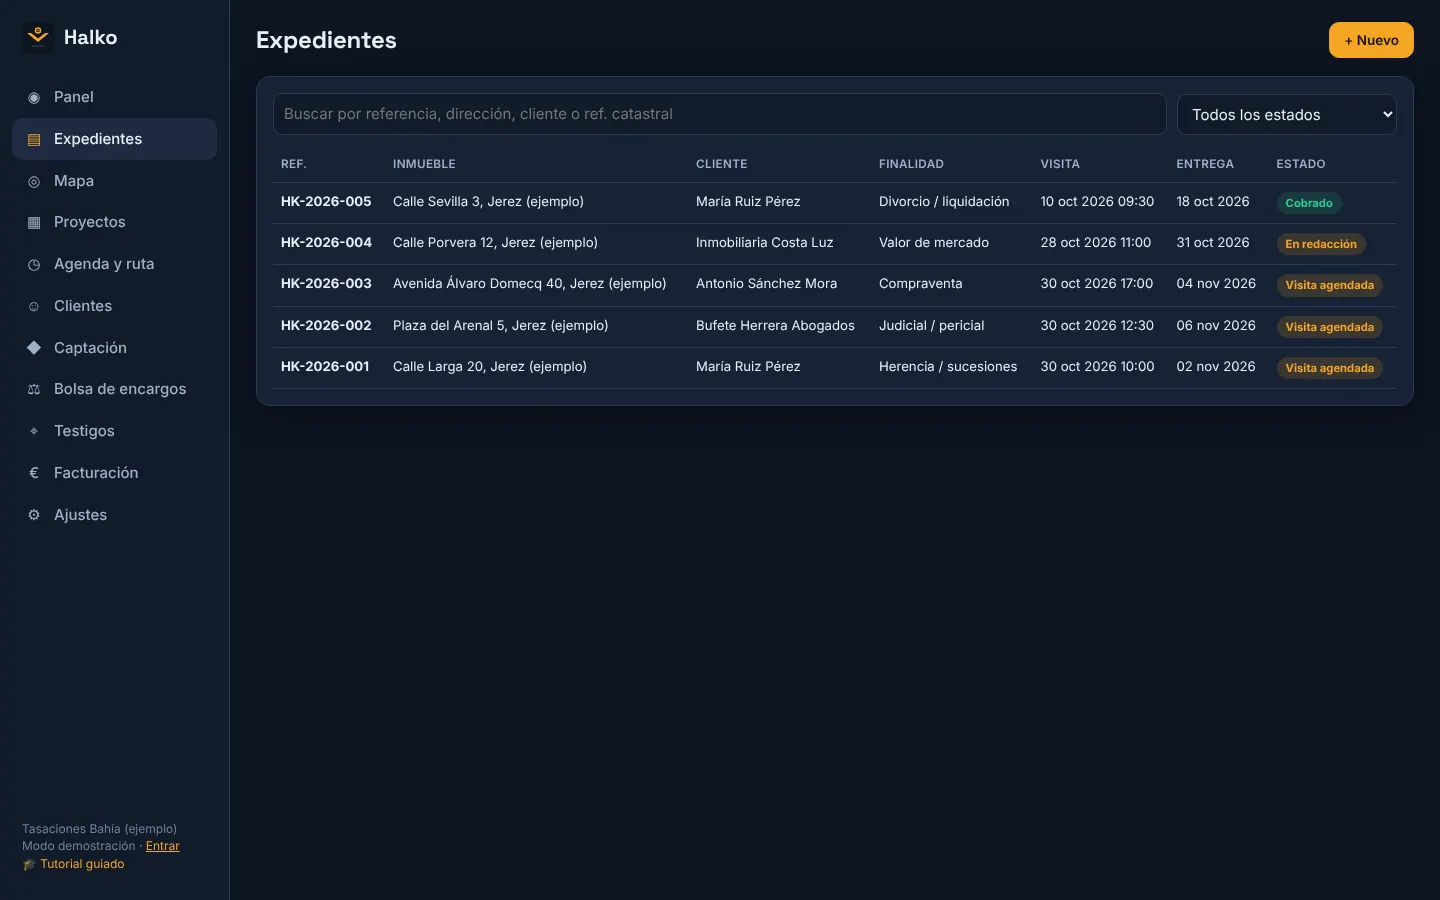This screenshot has width=1440, height=900.
Task: Click the Panel sidebar icon
Action: pyautogui.click(x=34, y=97)
